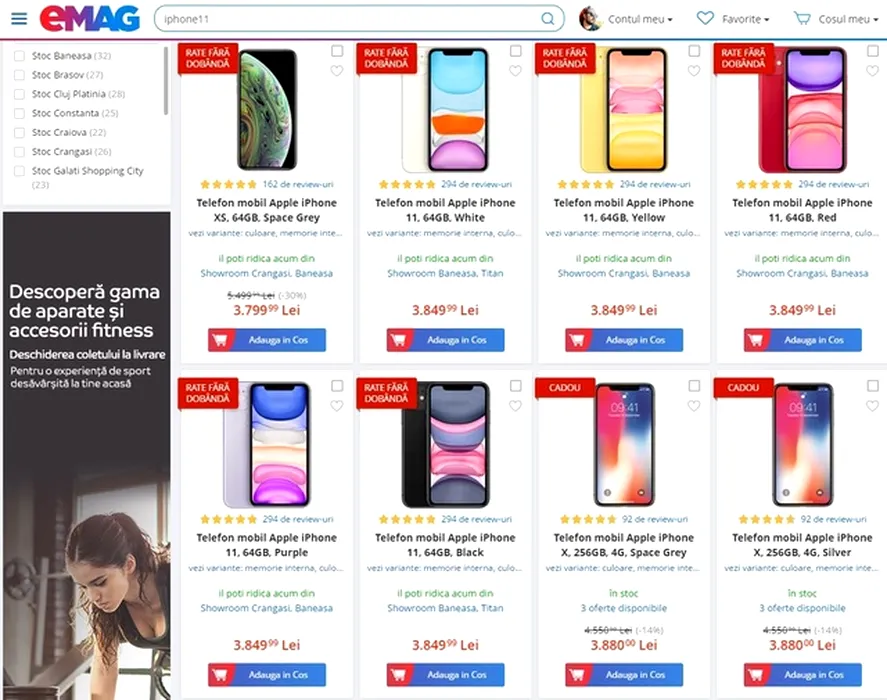887x700 pixels.
Task: Click the eMAG logo
Action: pyautogui.click(x=89, y=19)
